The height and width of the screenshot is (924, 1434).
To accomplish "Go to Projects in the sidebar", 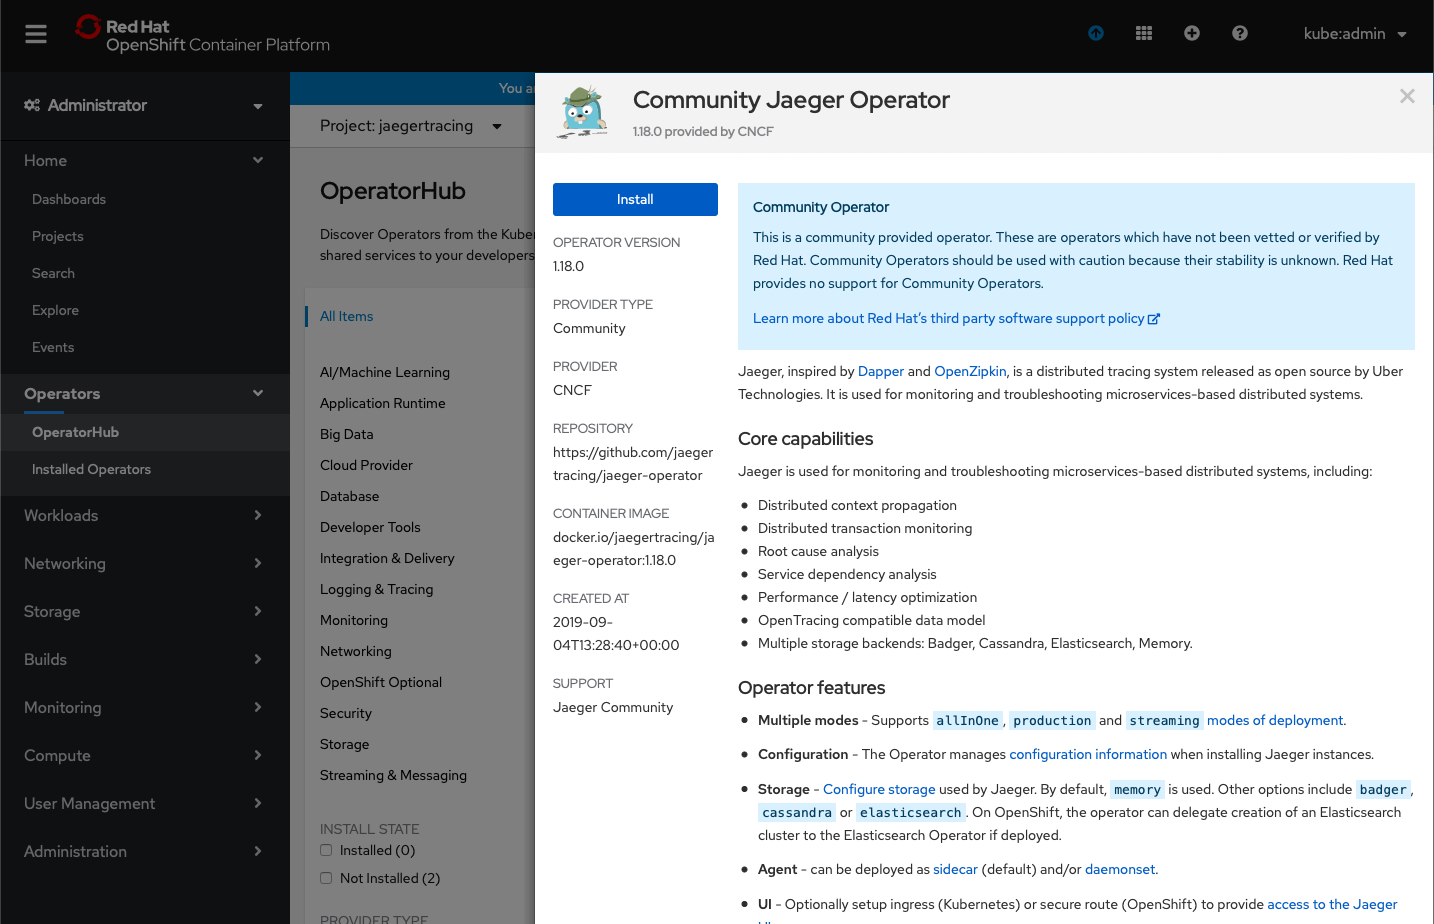I will coord(58,236).
